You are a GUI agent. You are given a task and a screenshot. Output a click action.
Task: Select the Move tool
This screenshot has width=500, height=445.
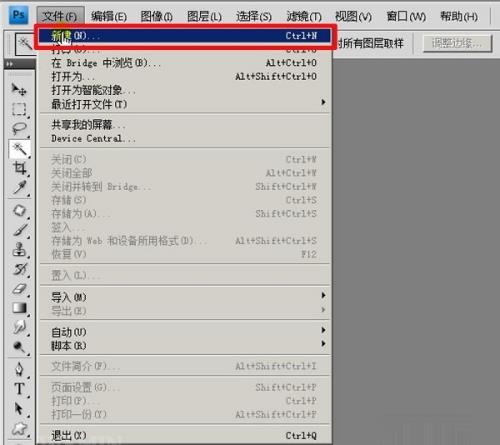(x=19, y=89)
